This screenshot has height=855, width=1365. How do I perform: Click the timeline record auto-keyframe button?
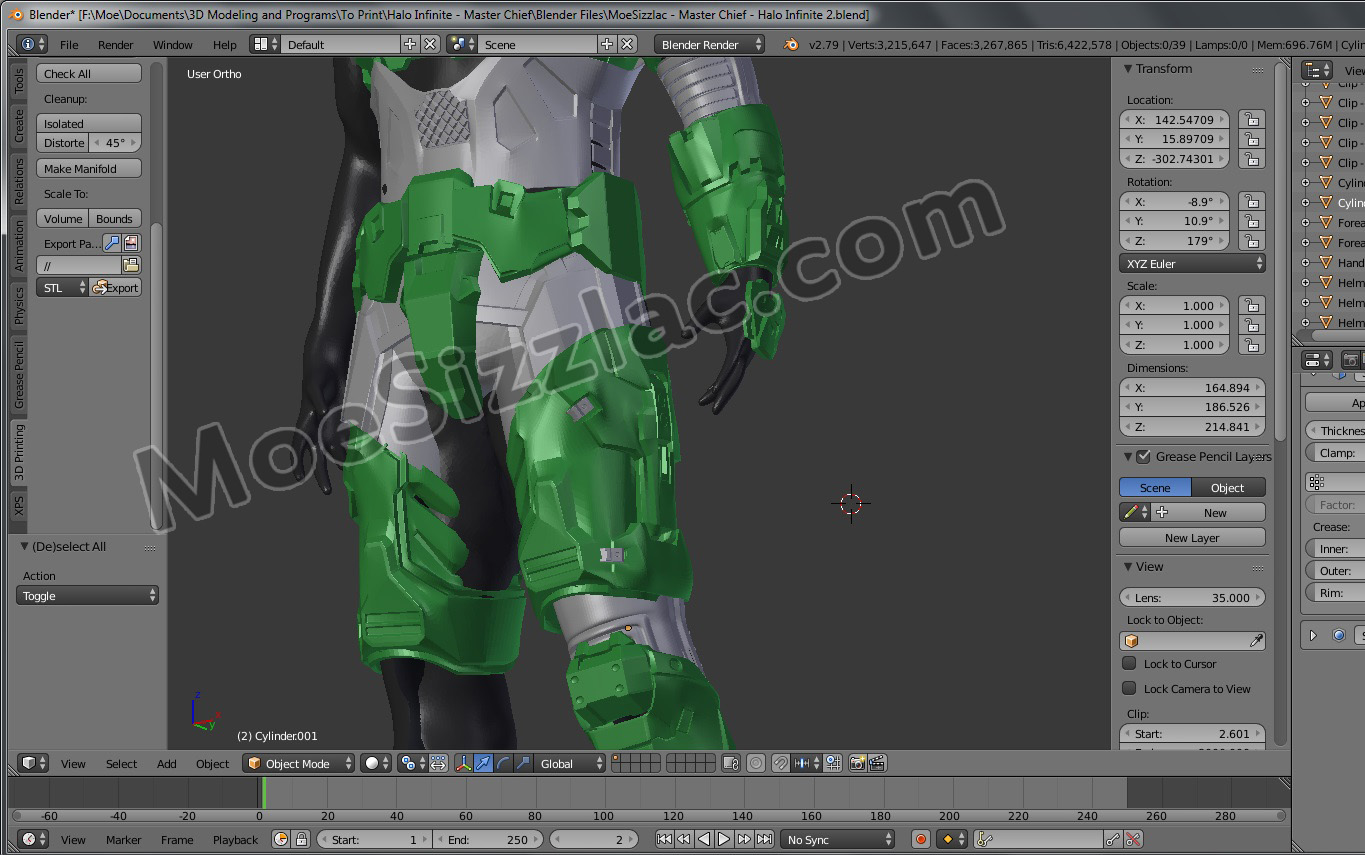[921, 840]
